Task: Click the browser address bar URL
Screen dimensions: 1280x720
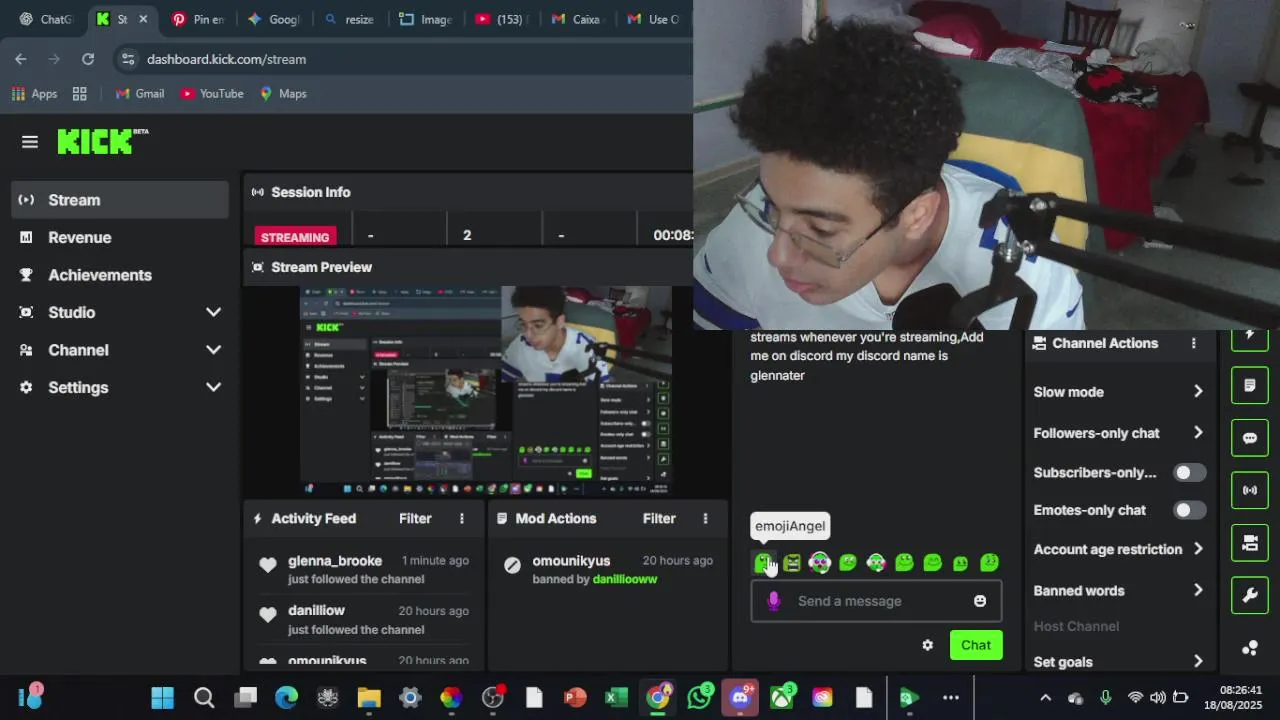Action: (x=226, y=59)
